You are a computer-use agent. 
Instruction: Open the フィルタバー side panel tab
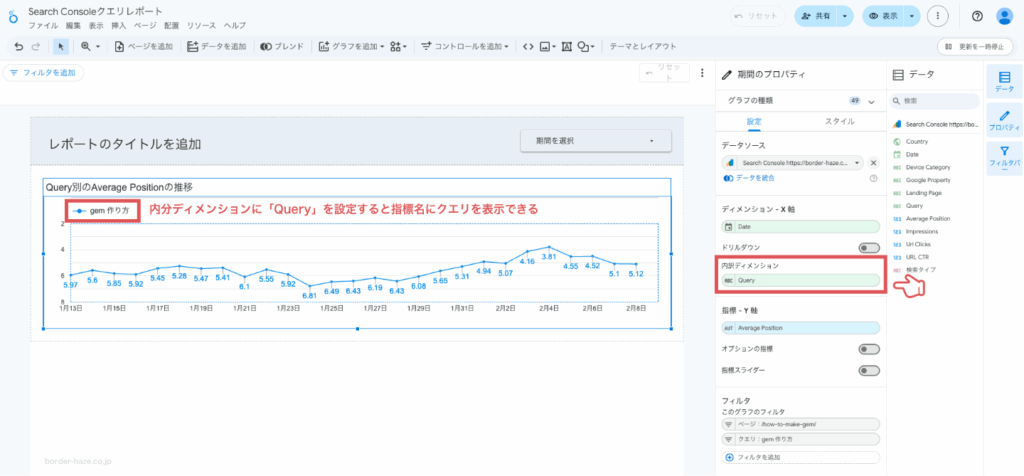[x=1004, y=159]
